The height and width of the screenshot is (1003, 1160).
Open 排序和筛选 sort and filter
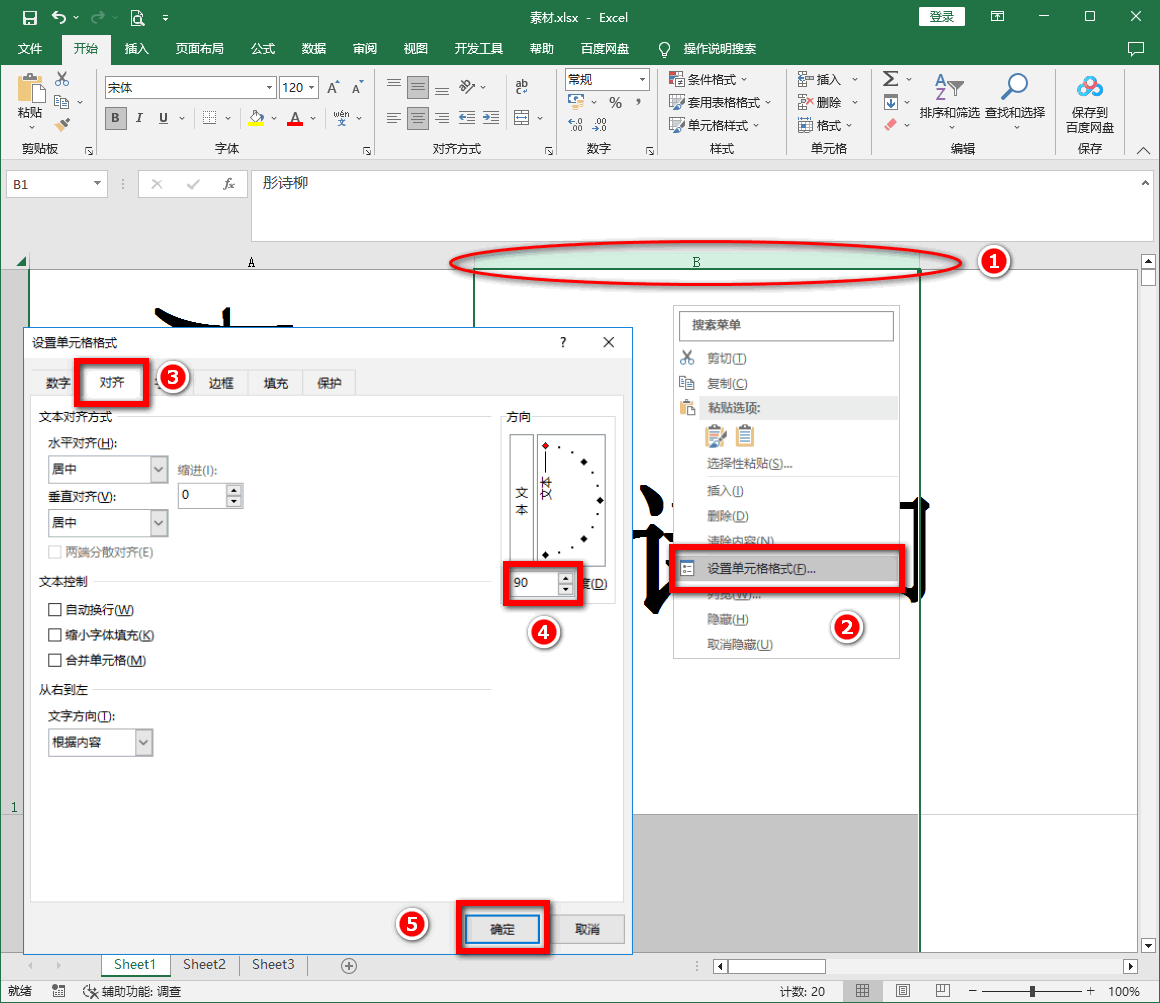point(949,100)
